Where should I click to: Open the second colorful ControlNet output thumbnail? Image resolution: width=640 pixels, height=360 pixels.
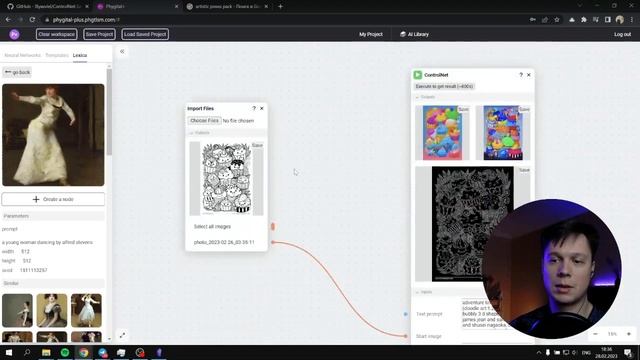(503, 133)
